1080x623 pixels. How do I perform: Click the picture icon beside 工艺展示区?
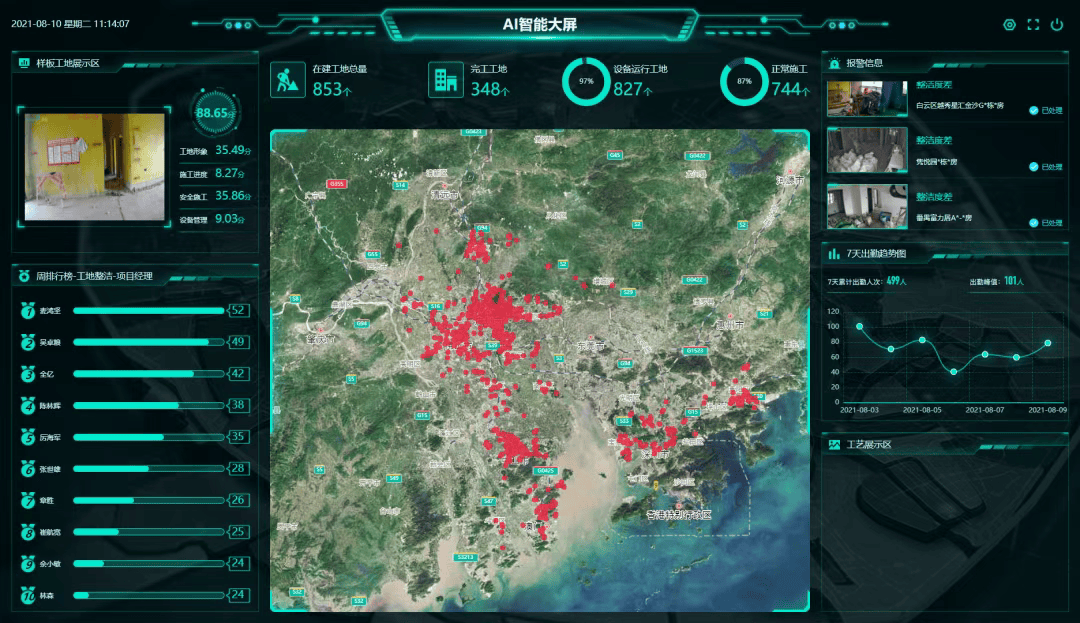pyautogui.click(x=834, y=444)
